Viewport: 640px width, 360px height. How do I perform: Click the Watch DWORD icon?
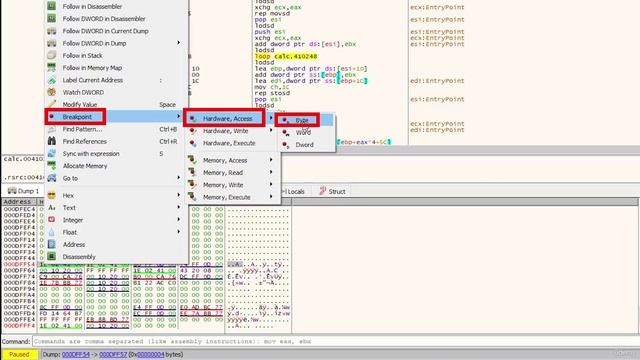tap(51, 92)
